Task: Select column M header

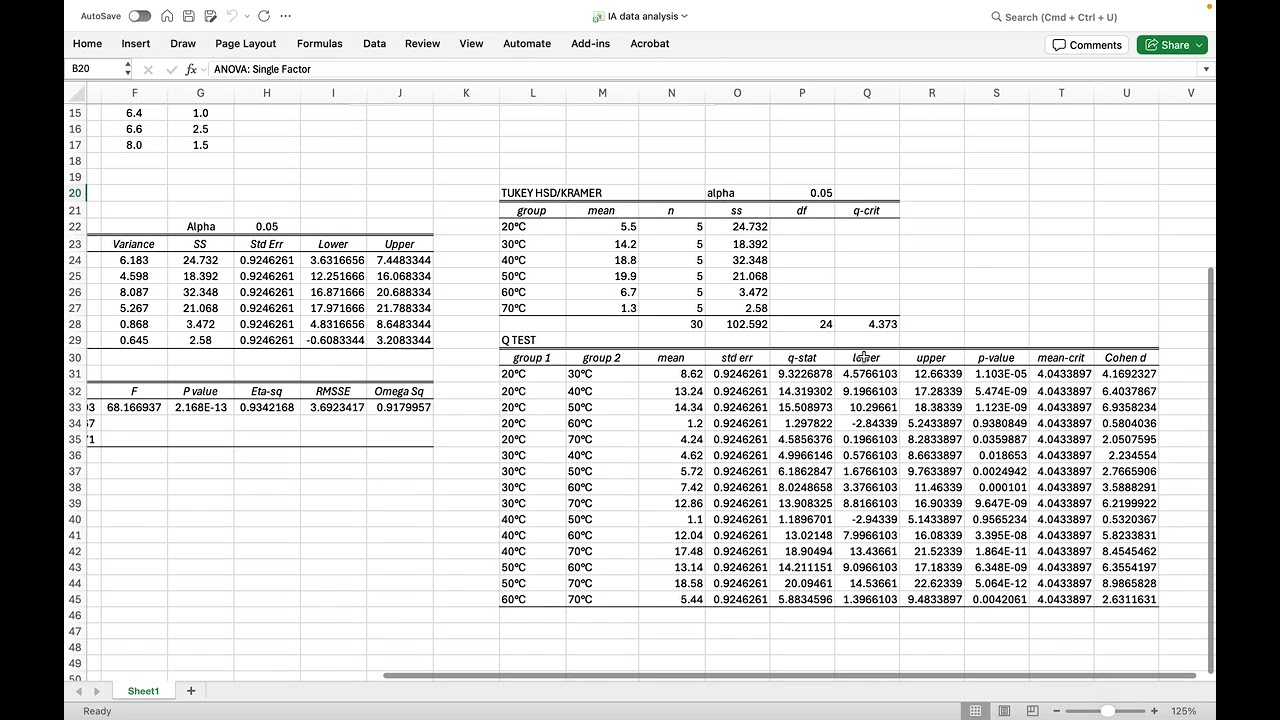Action: point(602,93)
